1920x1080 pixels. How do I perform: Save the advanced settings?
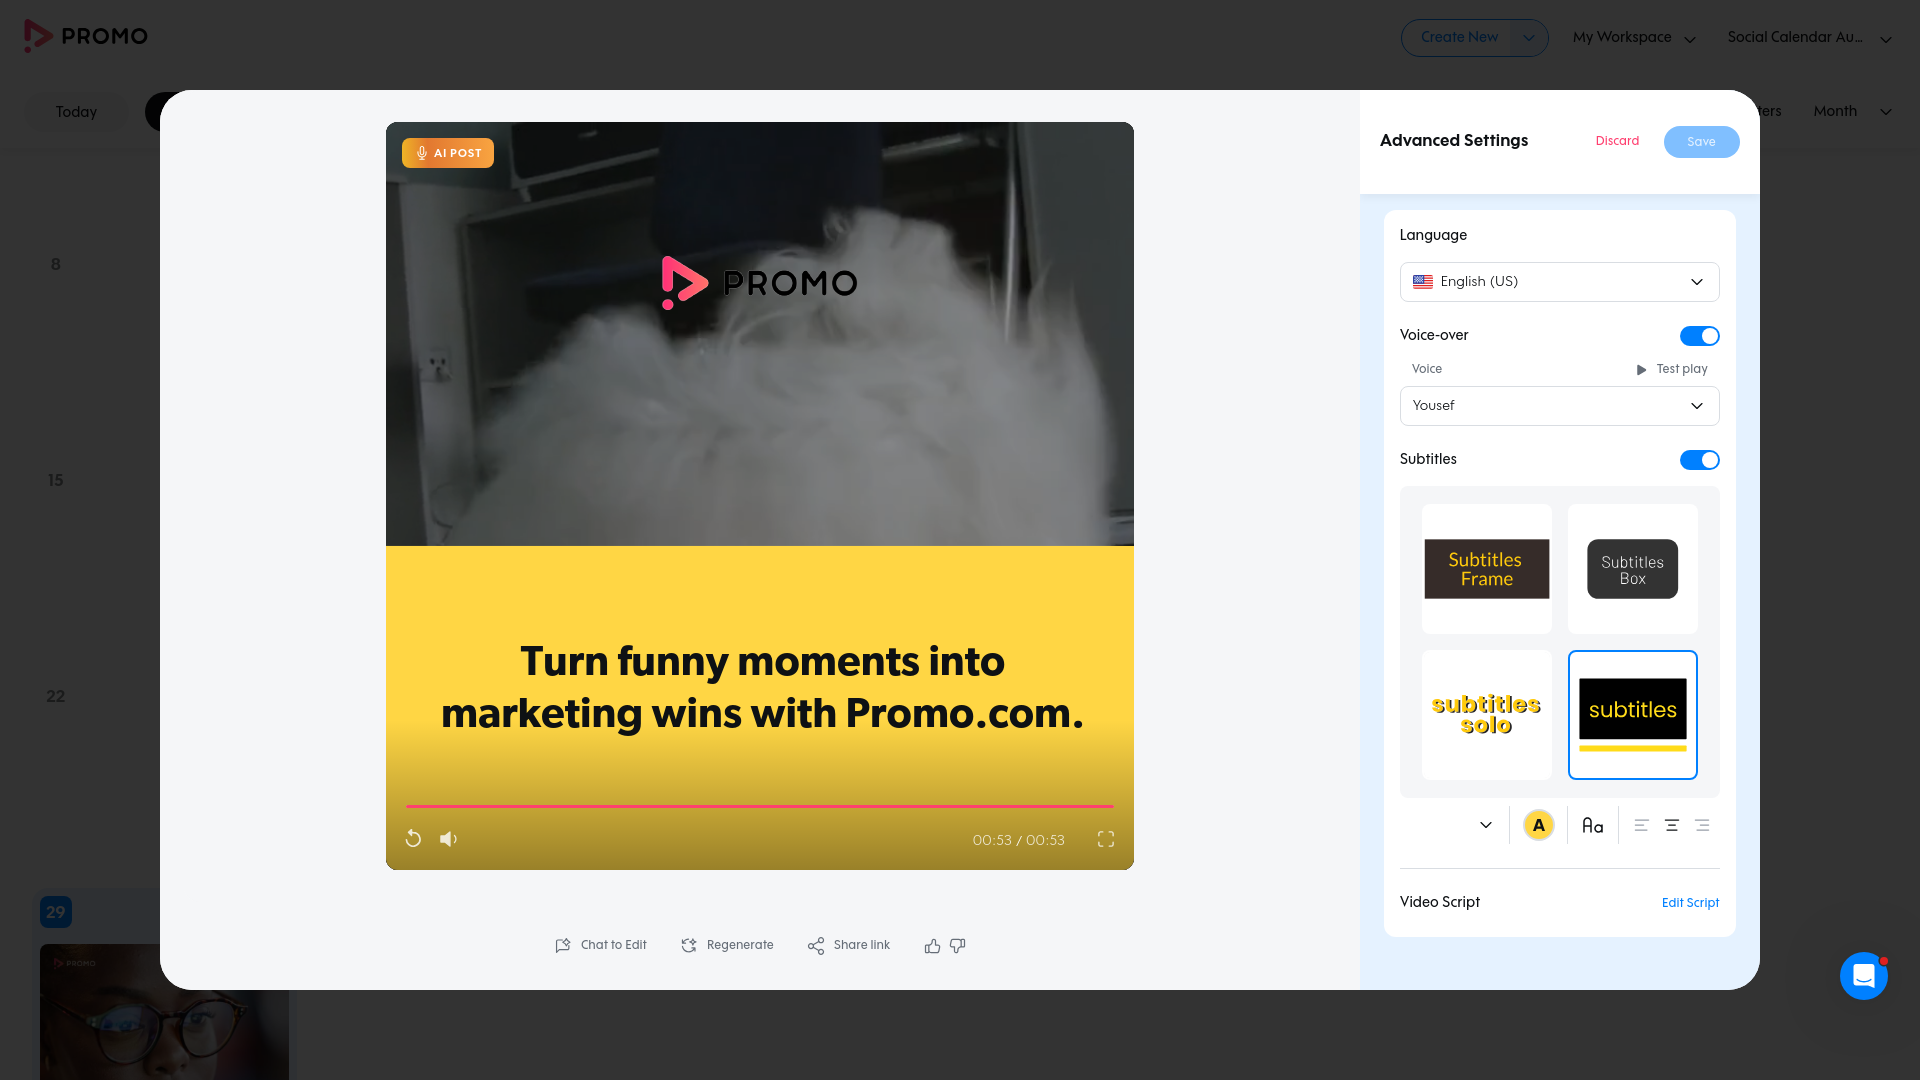(x=1702, y=142)
